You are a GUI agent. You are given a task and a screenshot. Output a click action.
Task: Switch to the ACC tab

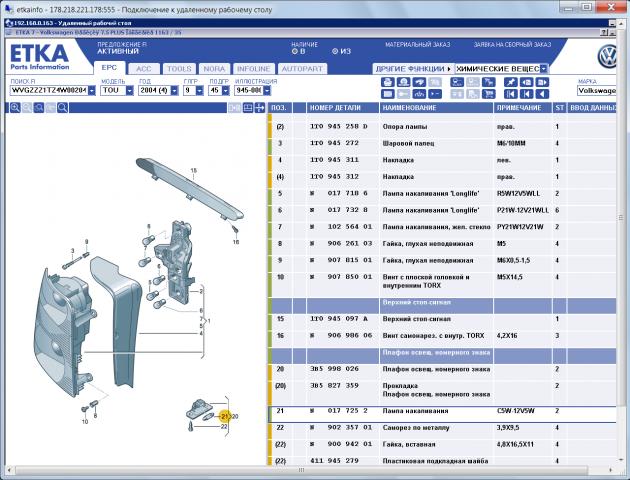point(143,69)
